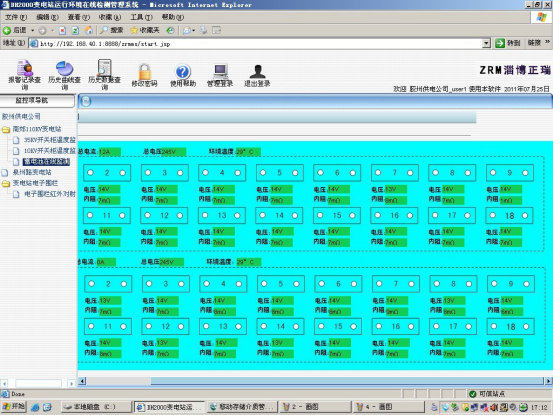Screen dimensions: 553x415
Task: Open the history curve query pie-chart icon
Action: pyautogui.click(x=64, y=68)
